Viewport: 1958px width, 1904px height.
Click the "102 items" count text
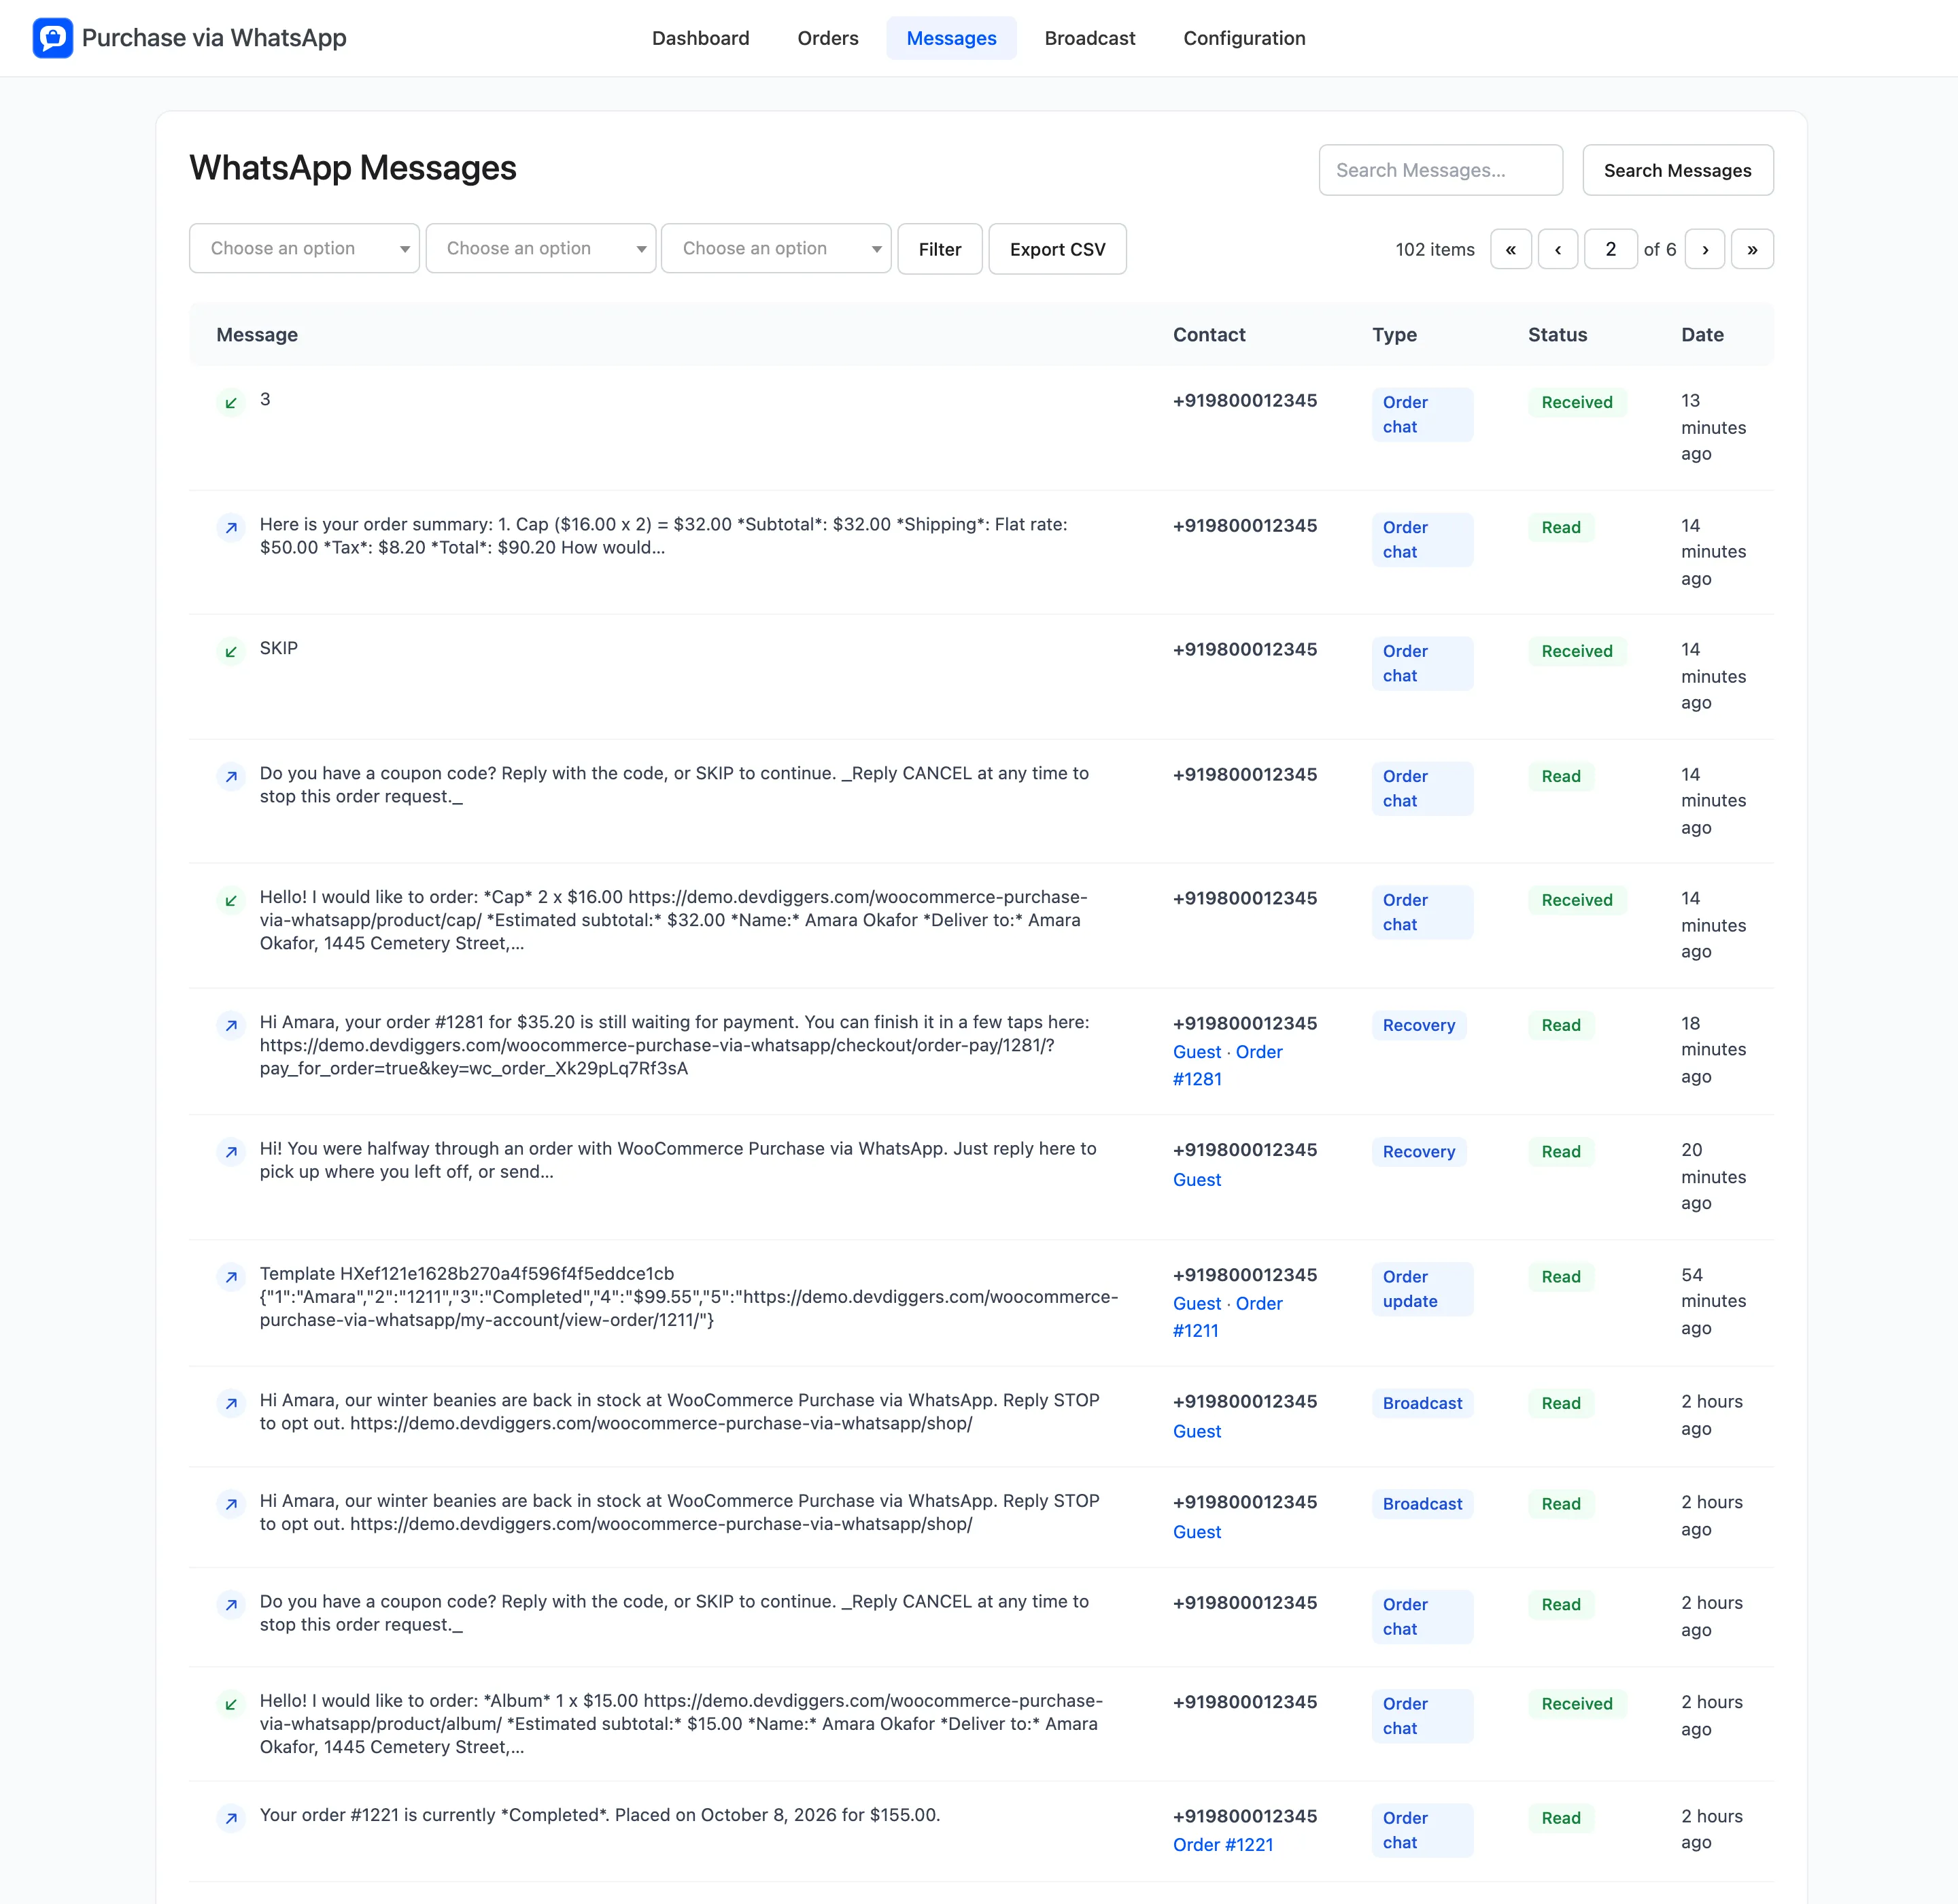pyautogui.click(x=1435, y=249)
